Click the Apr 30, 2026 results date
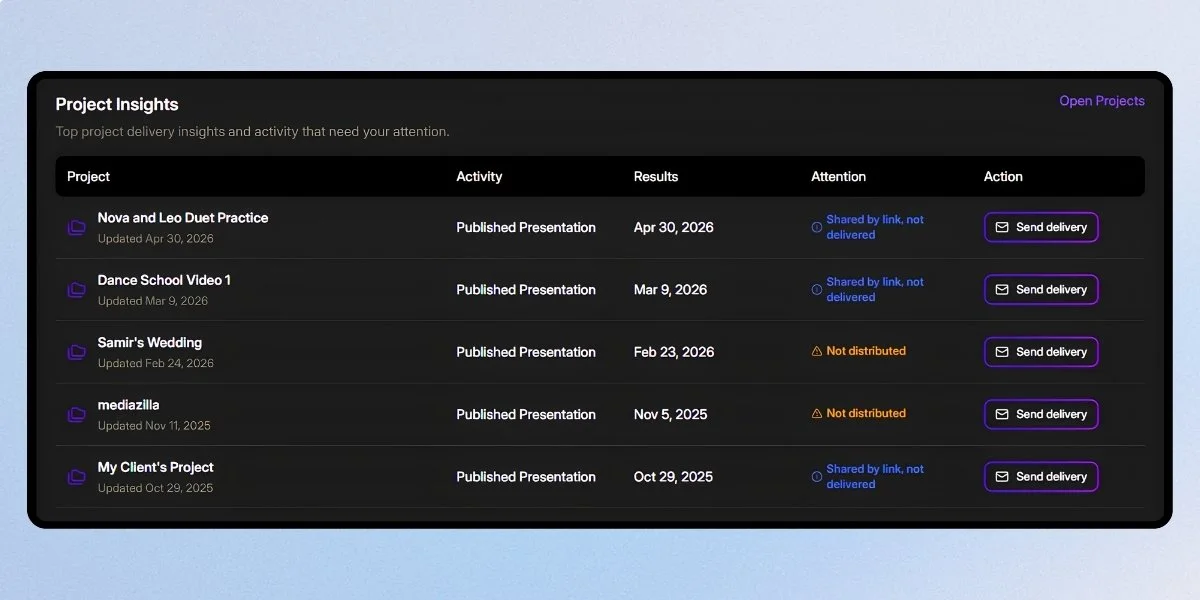The height and width of the screenshot is (600, 1200). (x=674, y=227)
